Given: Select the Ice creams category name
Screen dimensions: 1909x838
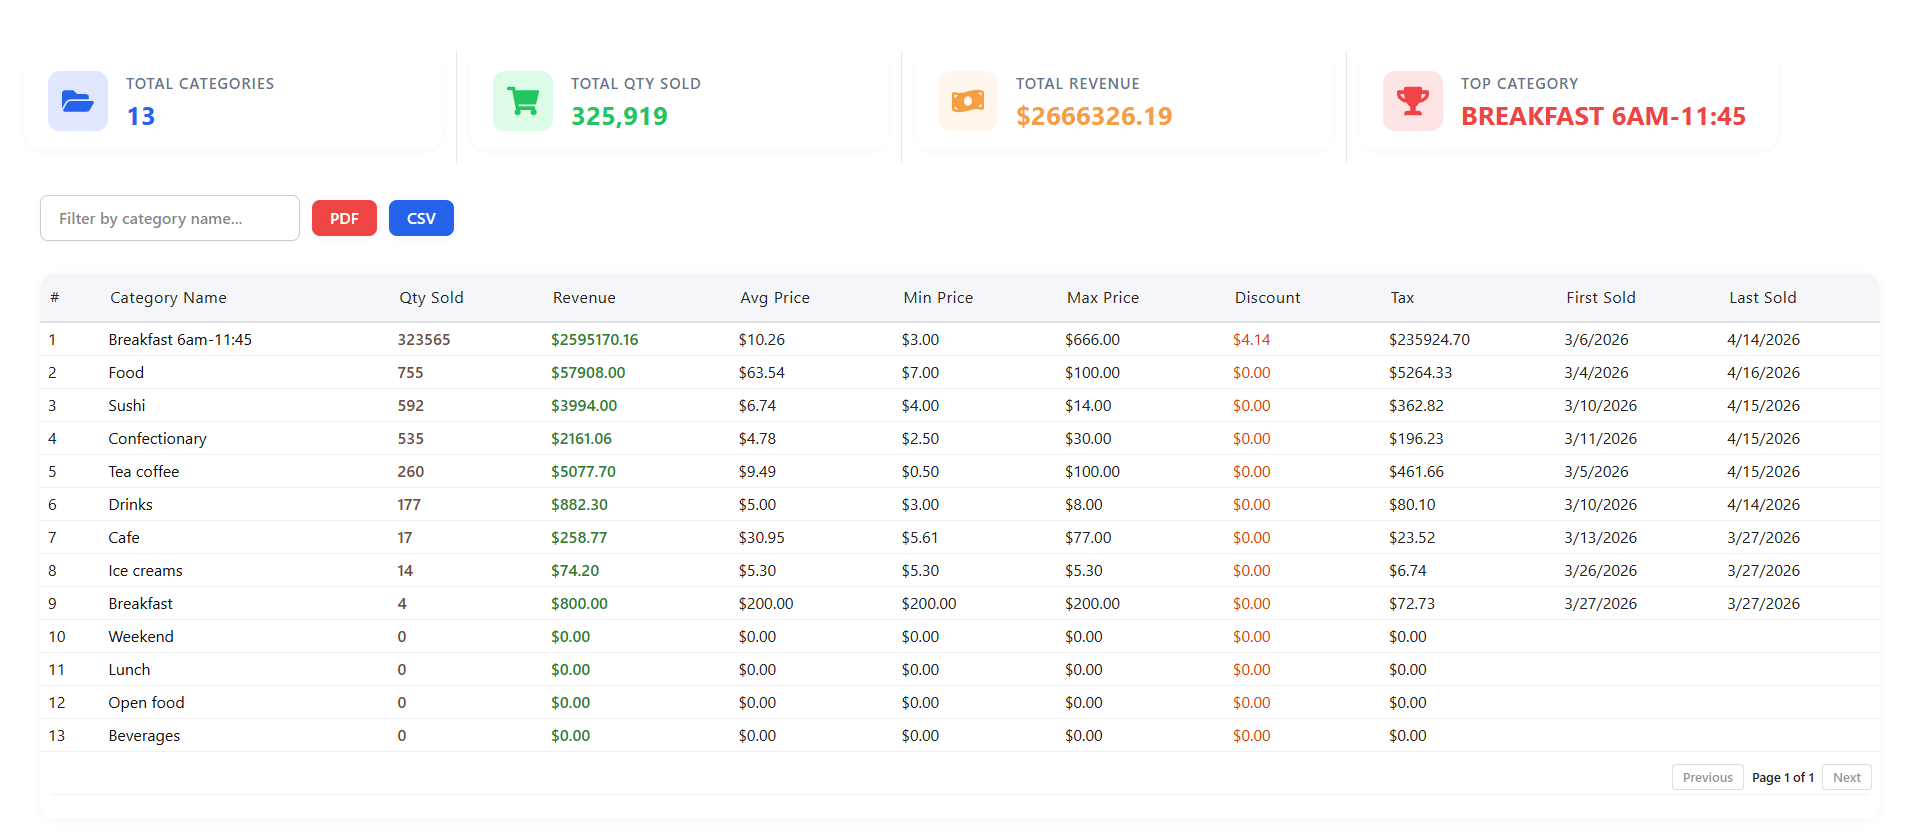Looking at the screenshot, I should (145, 570).
